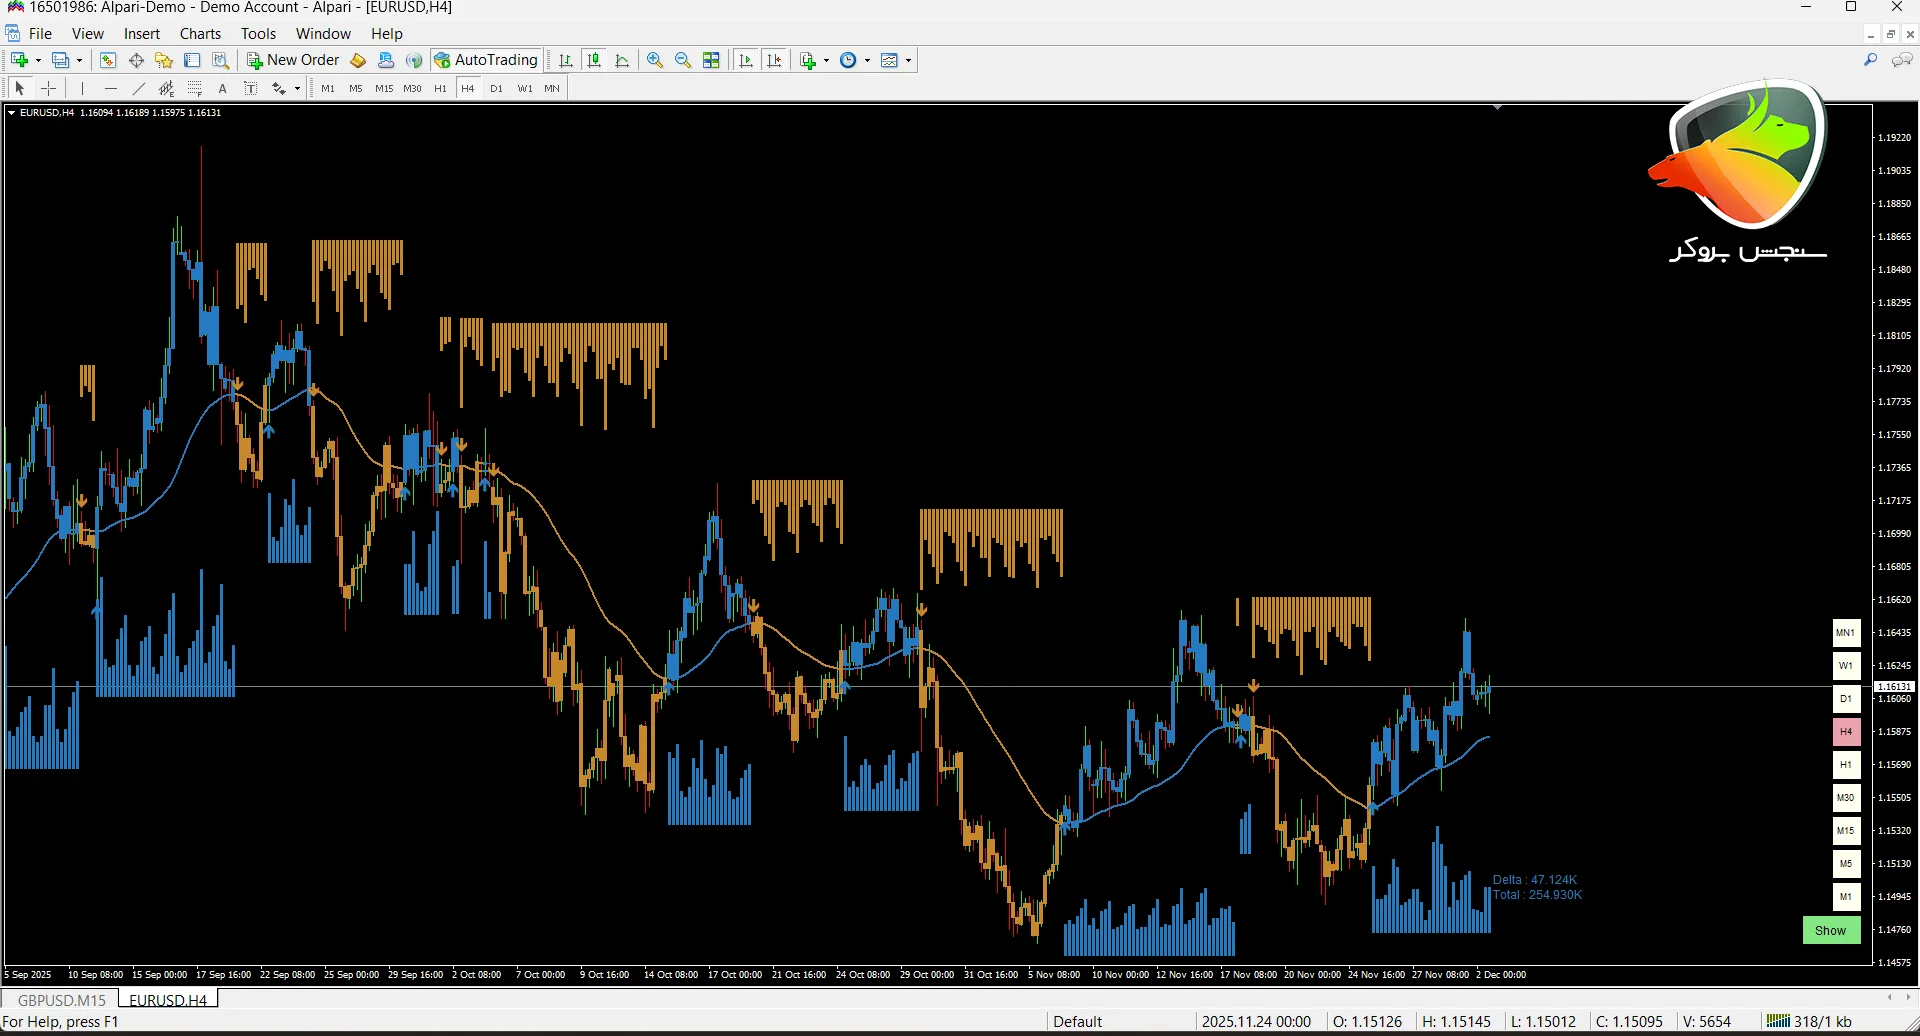
Task: Open the Periodicity clock dropdown arrow
Action: coord(867,60)
